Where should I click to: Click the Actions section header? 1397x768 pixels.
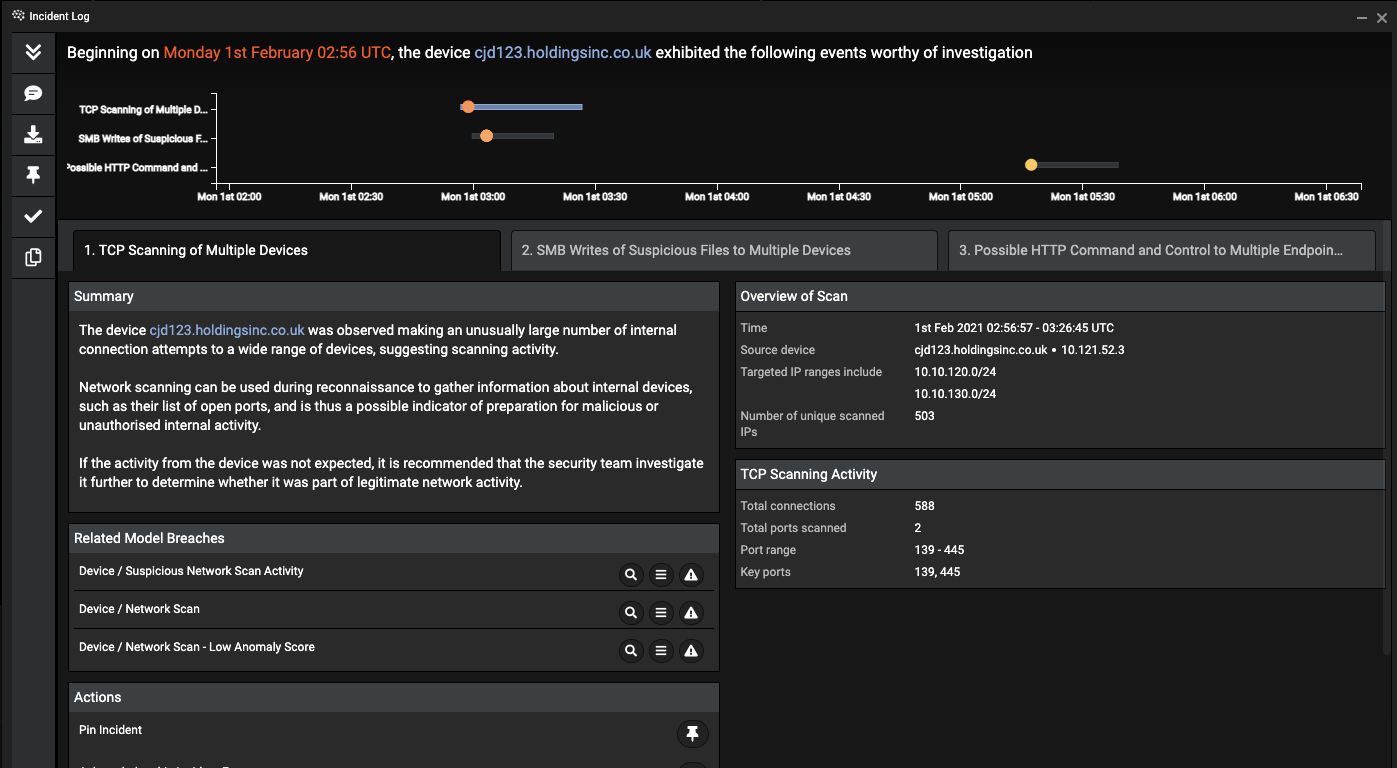click(394, 697)
